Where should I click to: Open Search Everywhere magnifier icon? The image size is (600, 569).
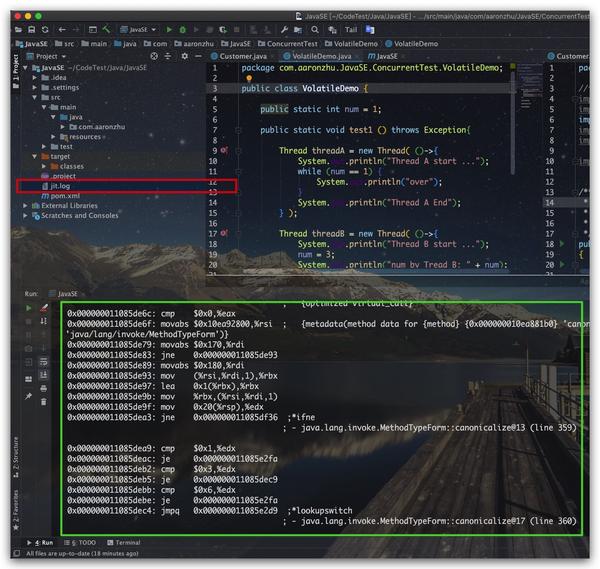315,30
